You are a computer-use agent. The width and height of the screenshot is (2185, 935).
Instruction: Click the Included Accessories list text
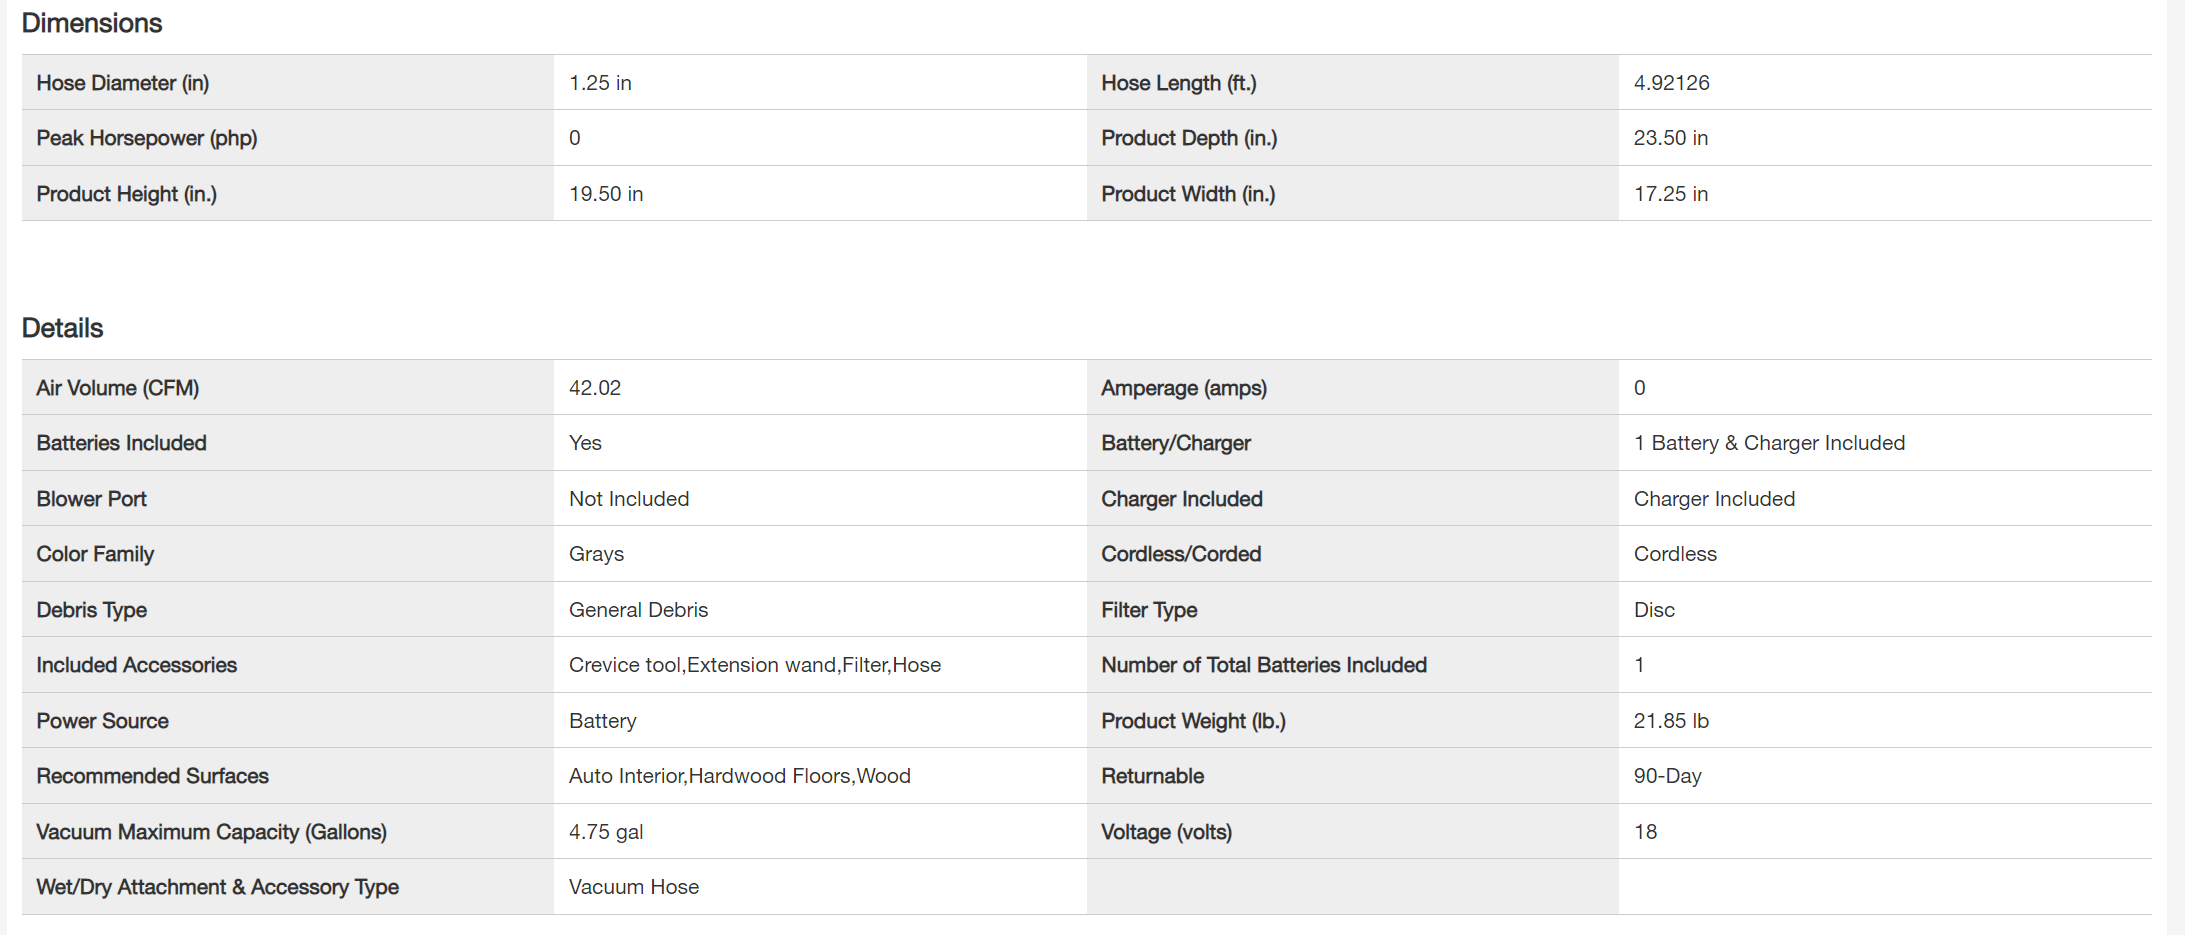pyautogui.click(x=754, y=665)
